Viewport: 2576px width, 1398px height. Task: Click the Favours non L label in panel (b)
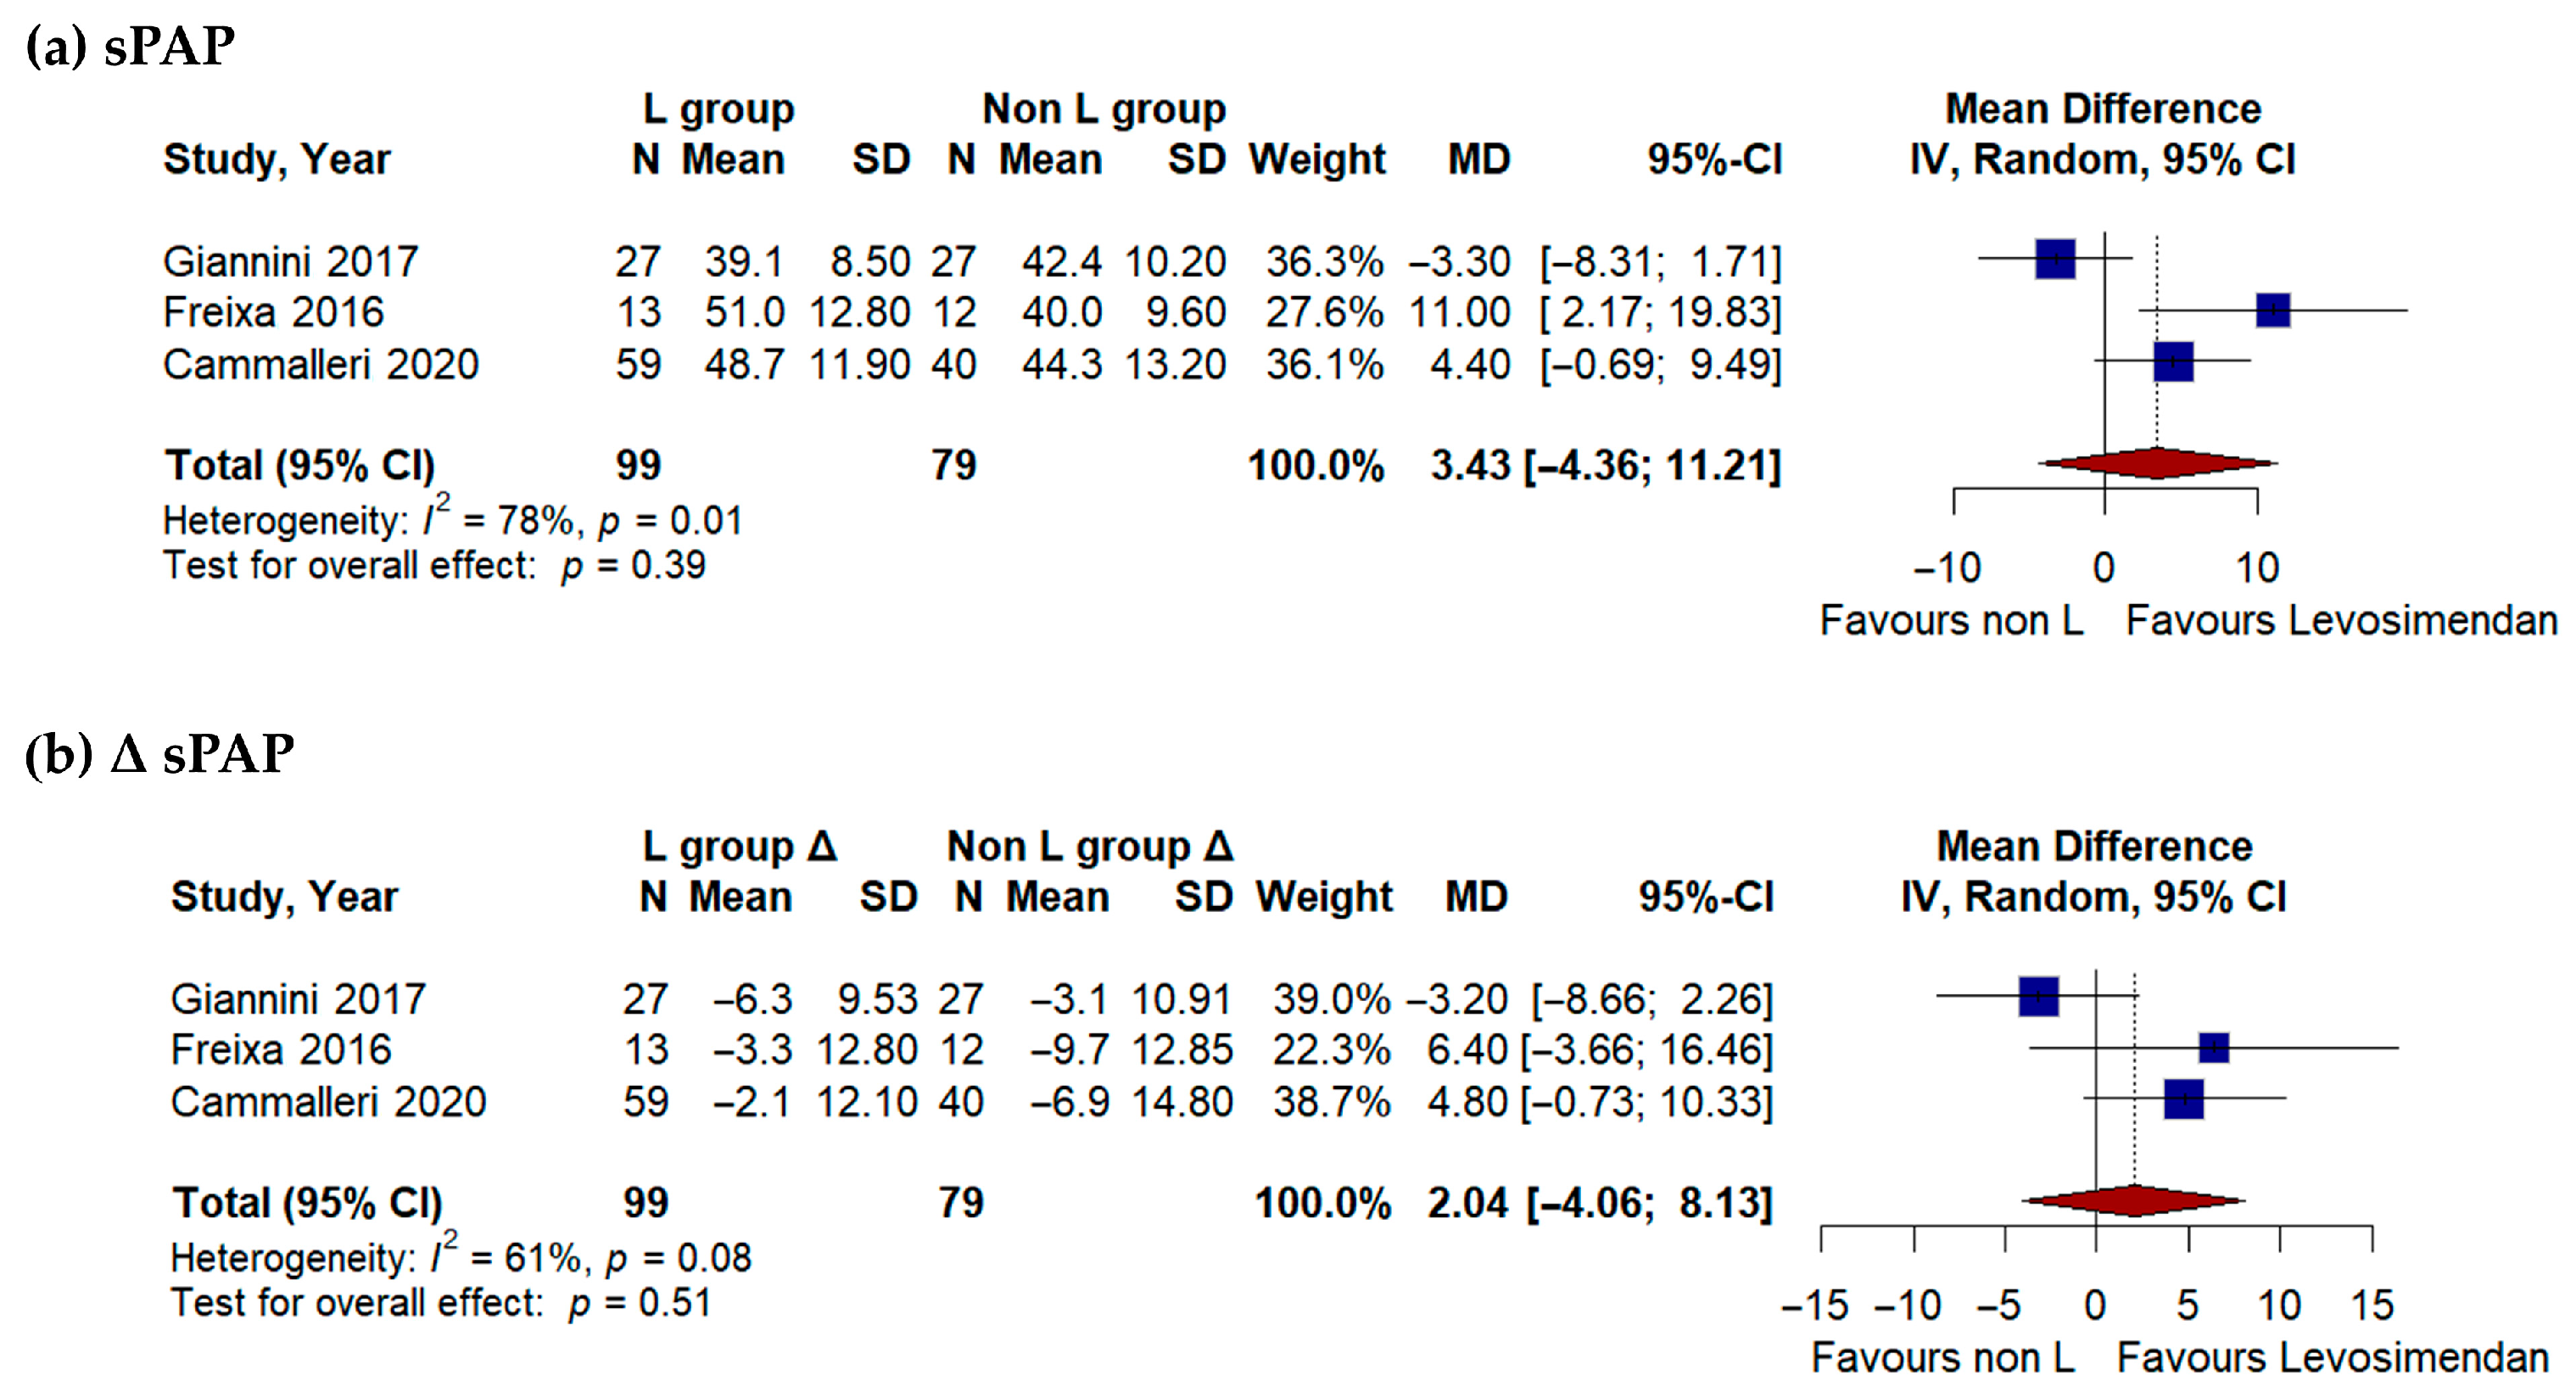point(1943,1358)
